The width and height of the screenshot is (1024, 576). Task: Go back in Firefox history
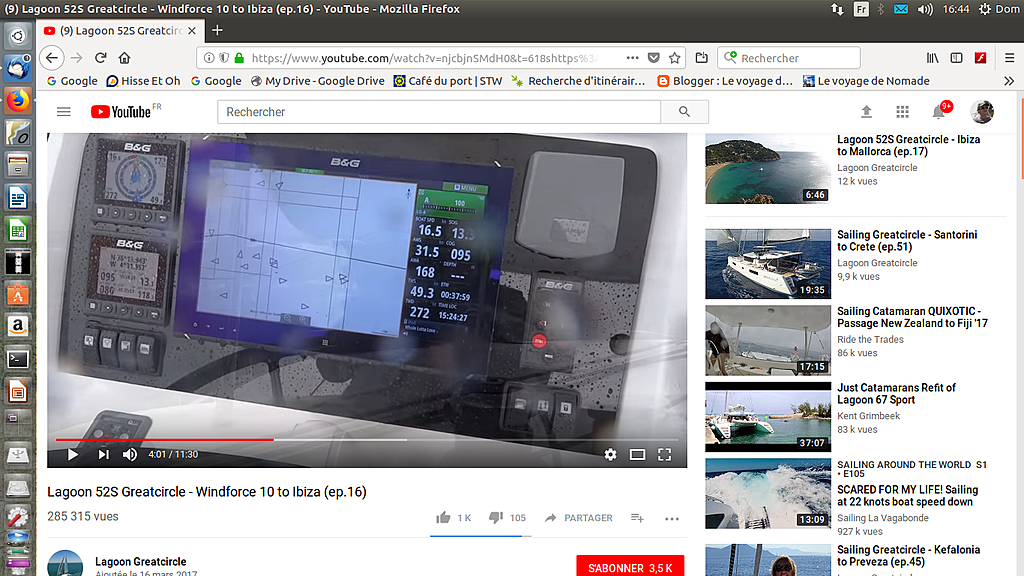tap(52, 57)
